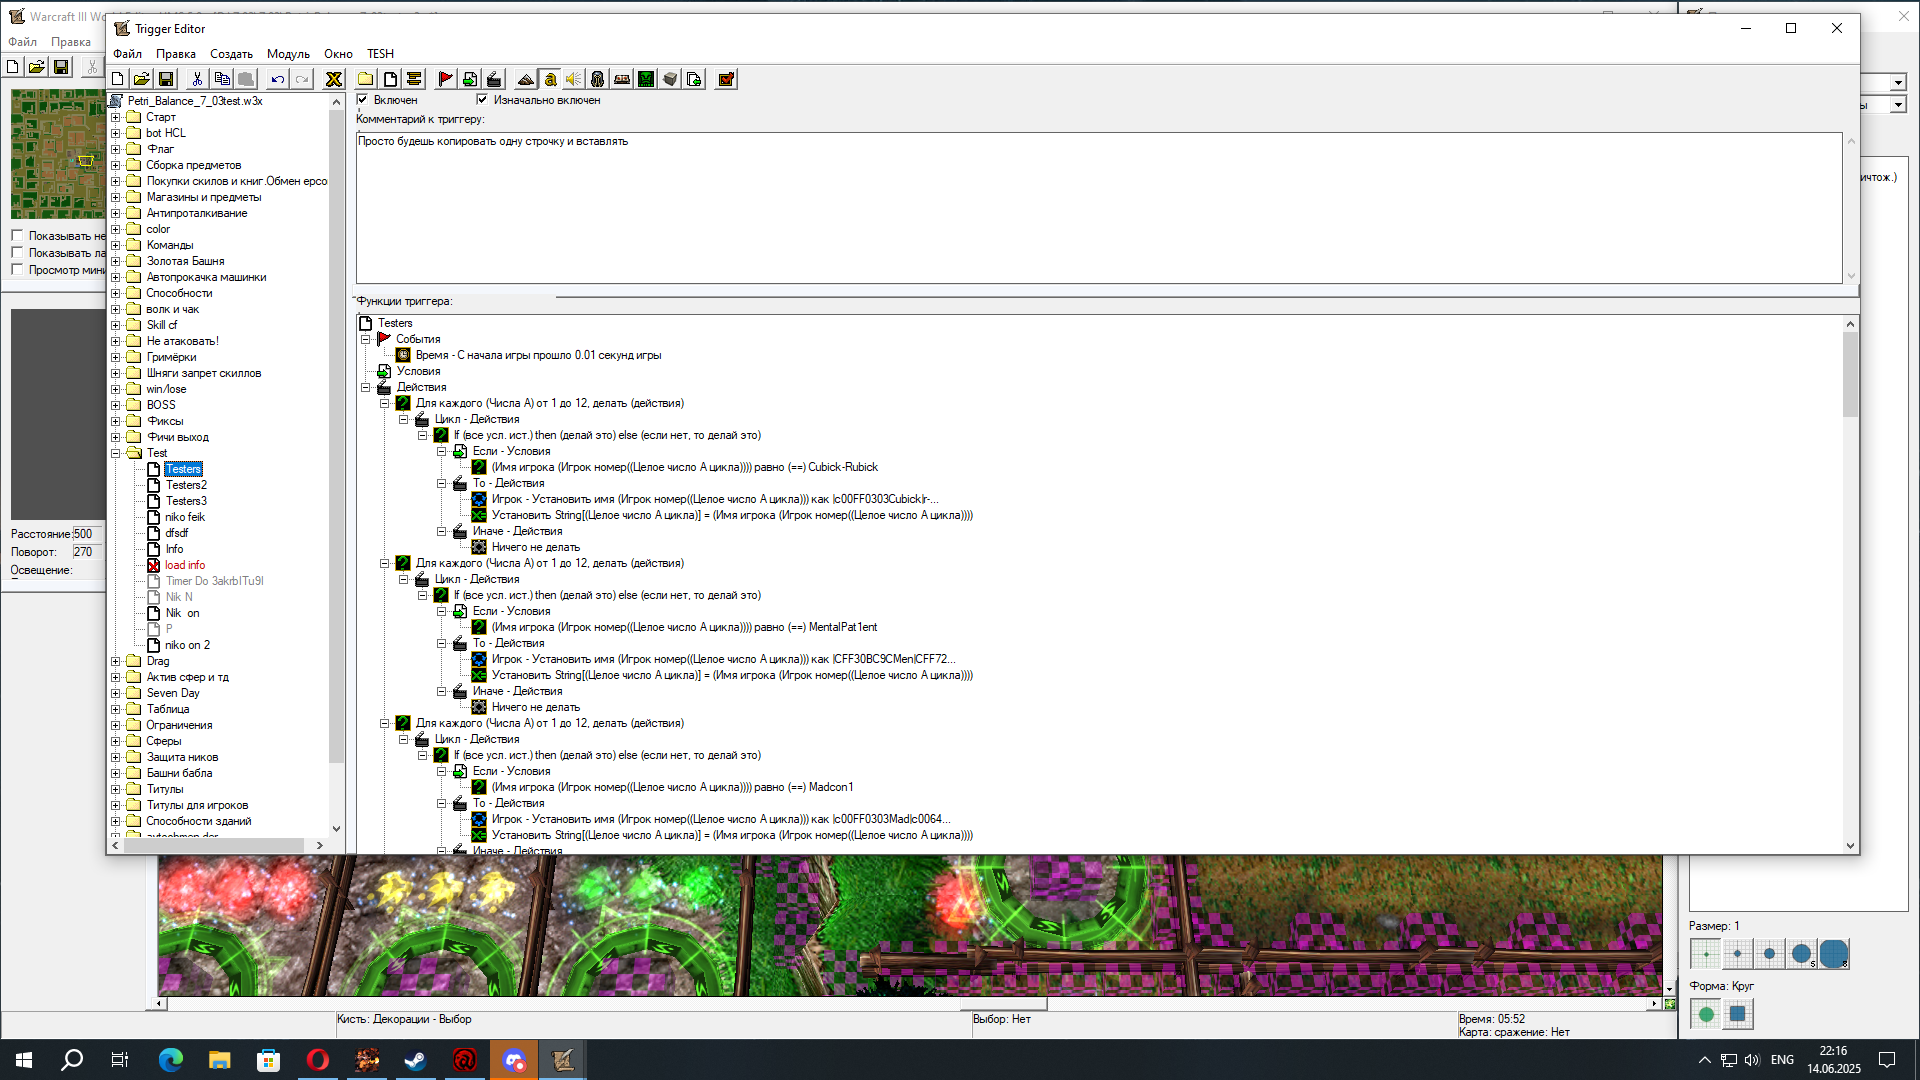Select 'Время - С начала игры прошло 0.01' event
Screen dimensions: 1920x1080
538,355
